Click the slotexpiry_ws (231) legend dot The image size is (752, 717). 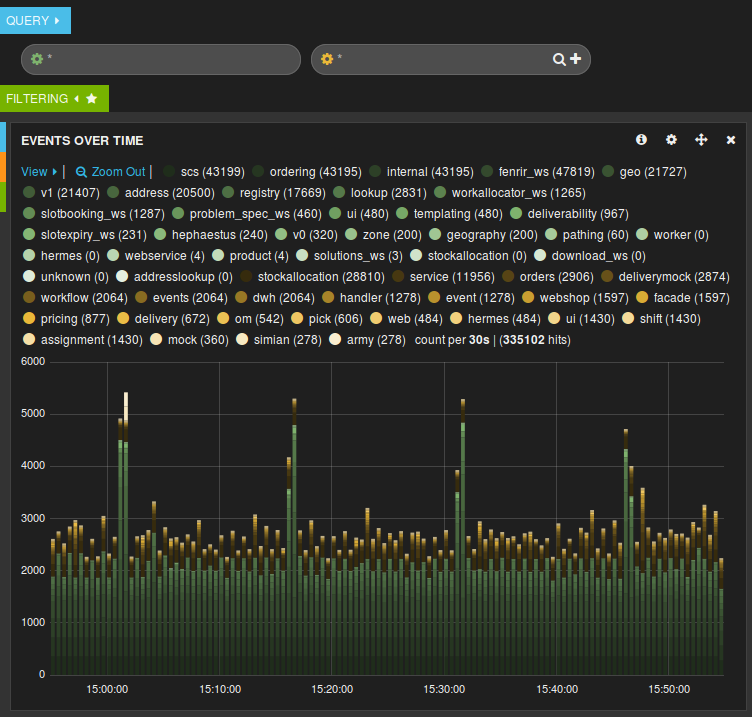point(29,234)
